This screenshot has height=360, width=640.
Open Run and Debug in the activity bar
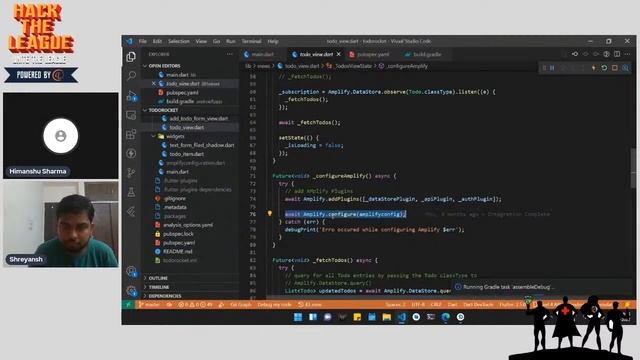tap(131, 96)
